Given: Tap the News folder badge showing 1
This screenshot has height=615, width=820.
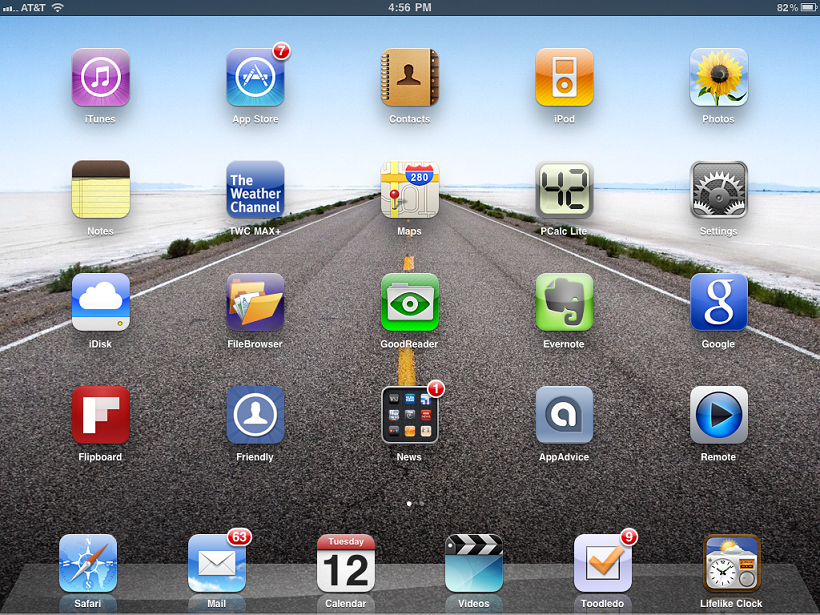Looking at the screenshot, I should [436, 389].
